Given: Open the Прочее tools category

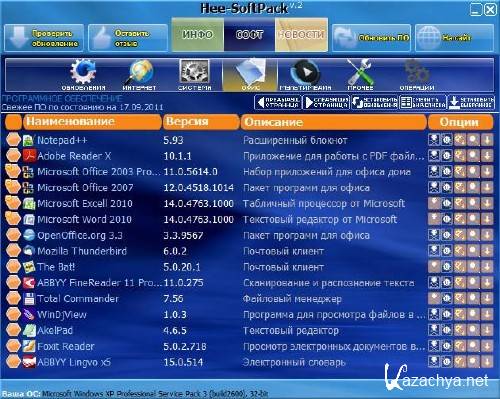Looking at the screenshot, I should (360, 74).
